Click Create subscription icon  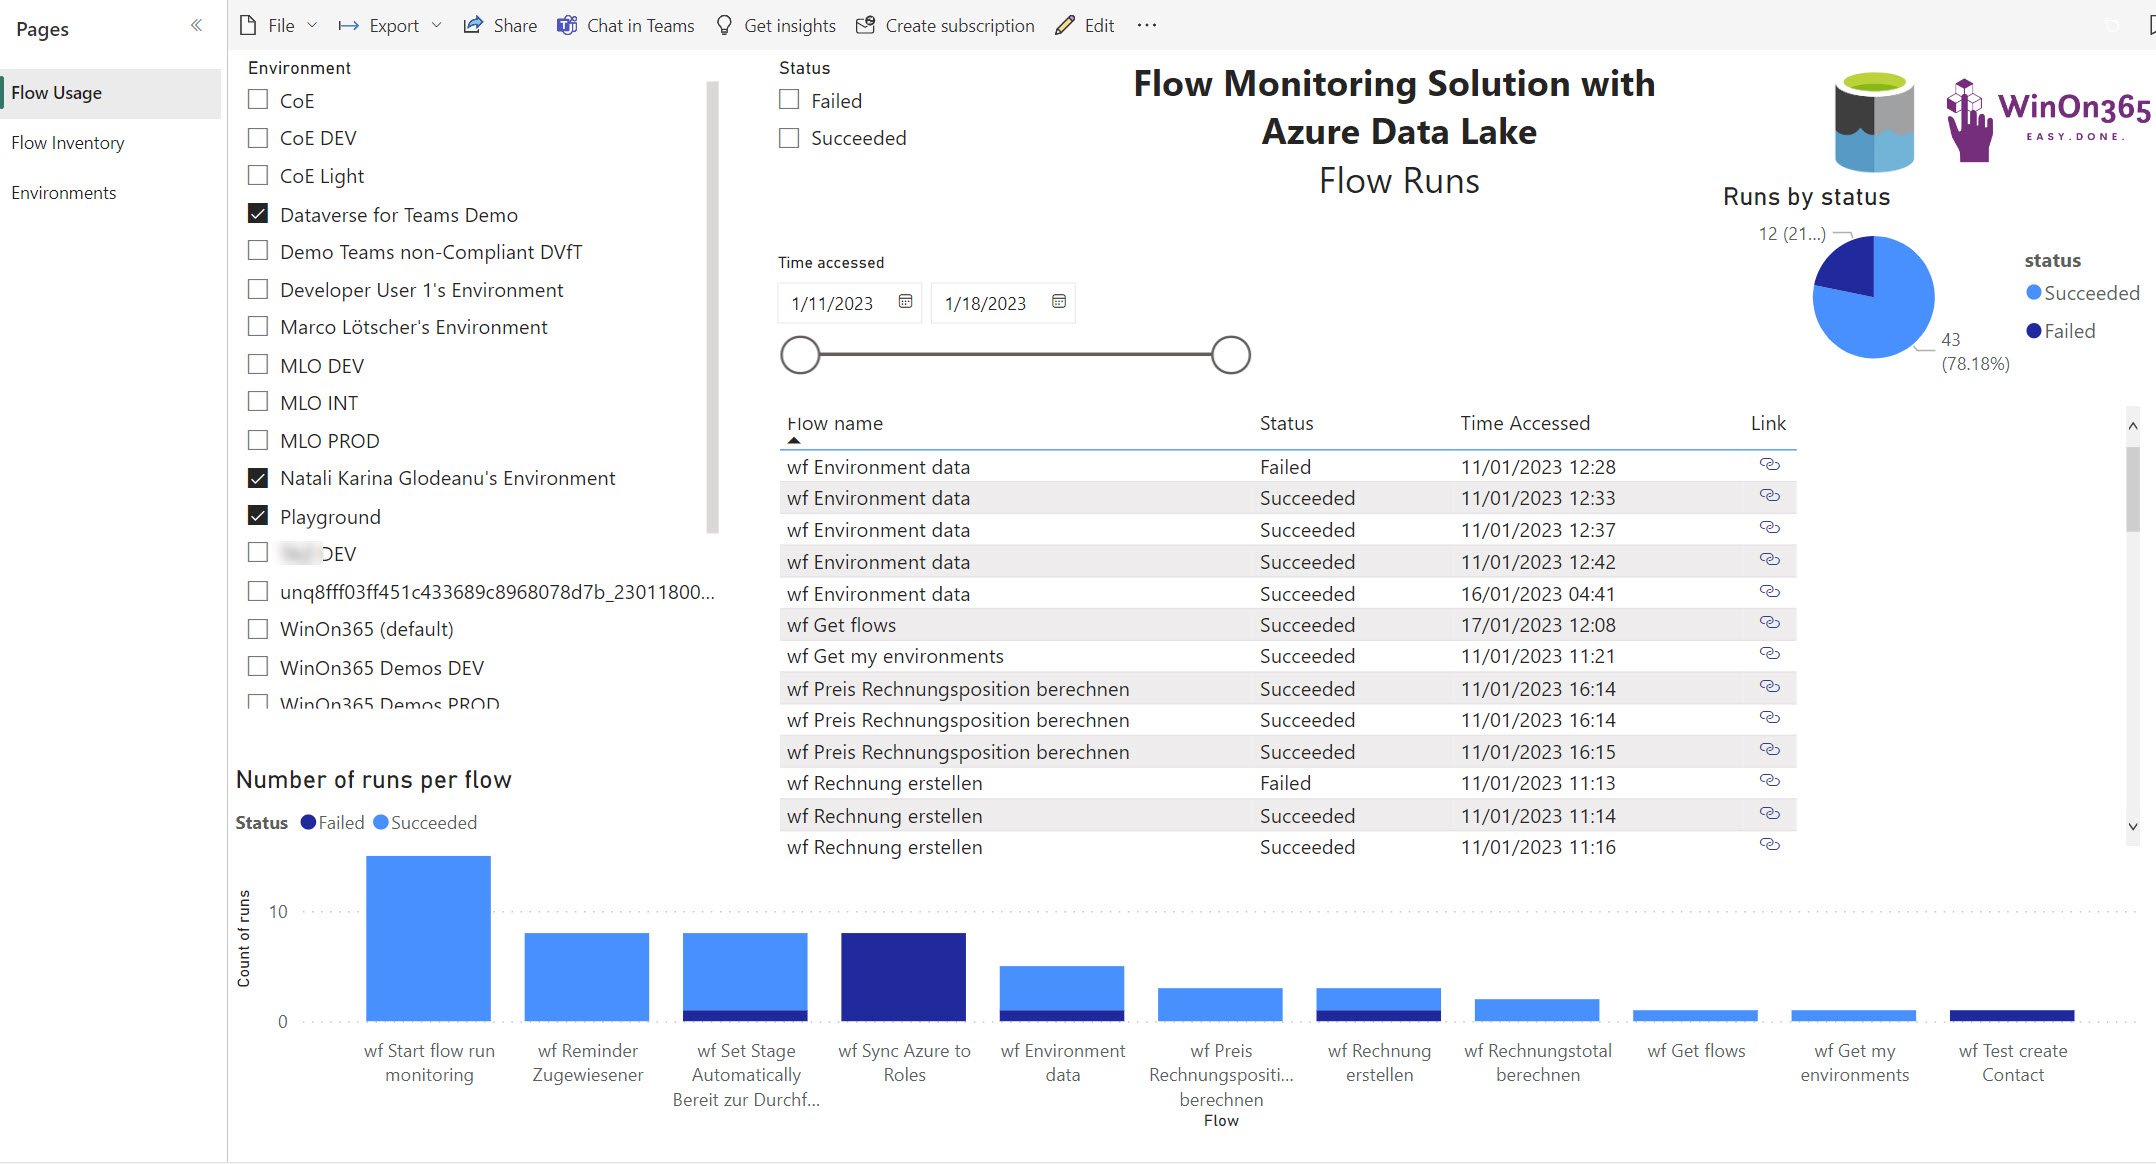pos(864,24)
